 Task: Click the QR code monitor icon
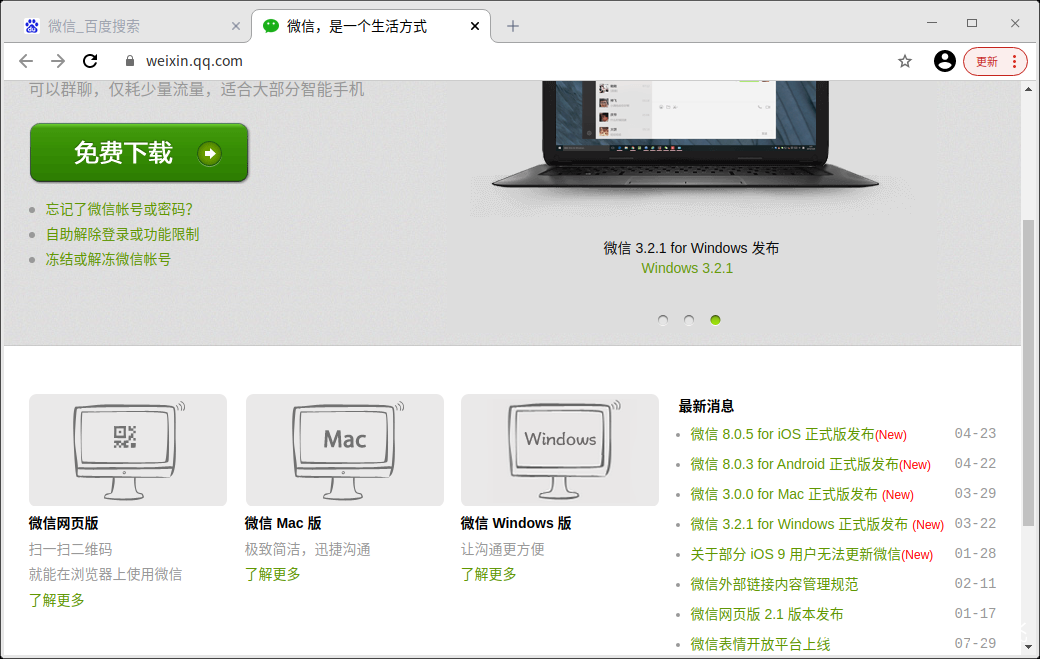coord(128,450)
